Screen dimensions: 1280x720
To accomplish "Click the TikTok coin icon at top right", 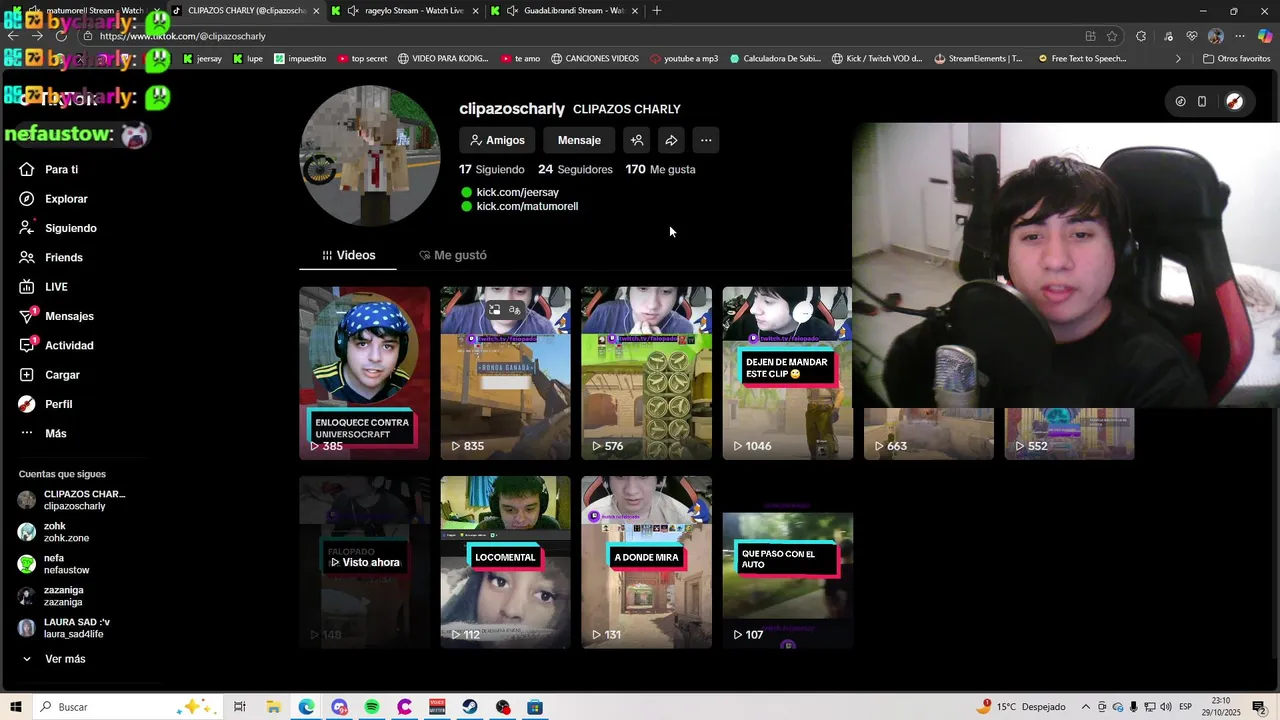I will [x=1180, y=101].
